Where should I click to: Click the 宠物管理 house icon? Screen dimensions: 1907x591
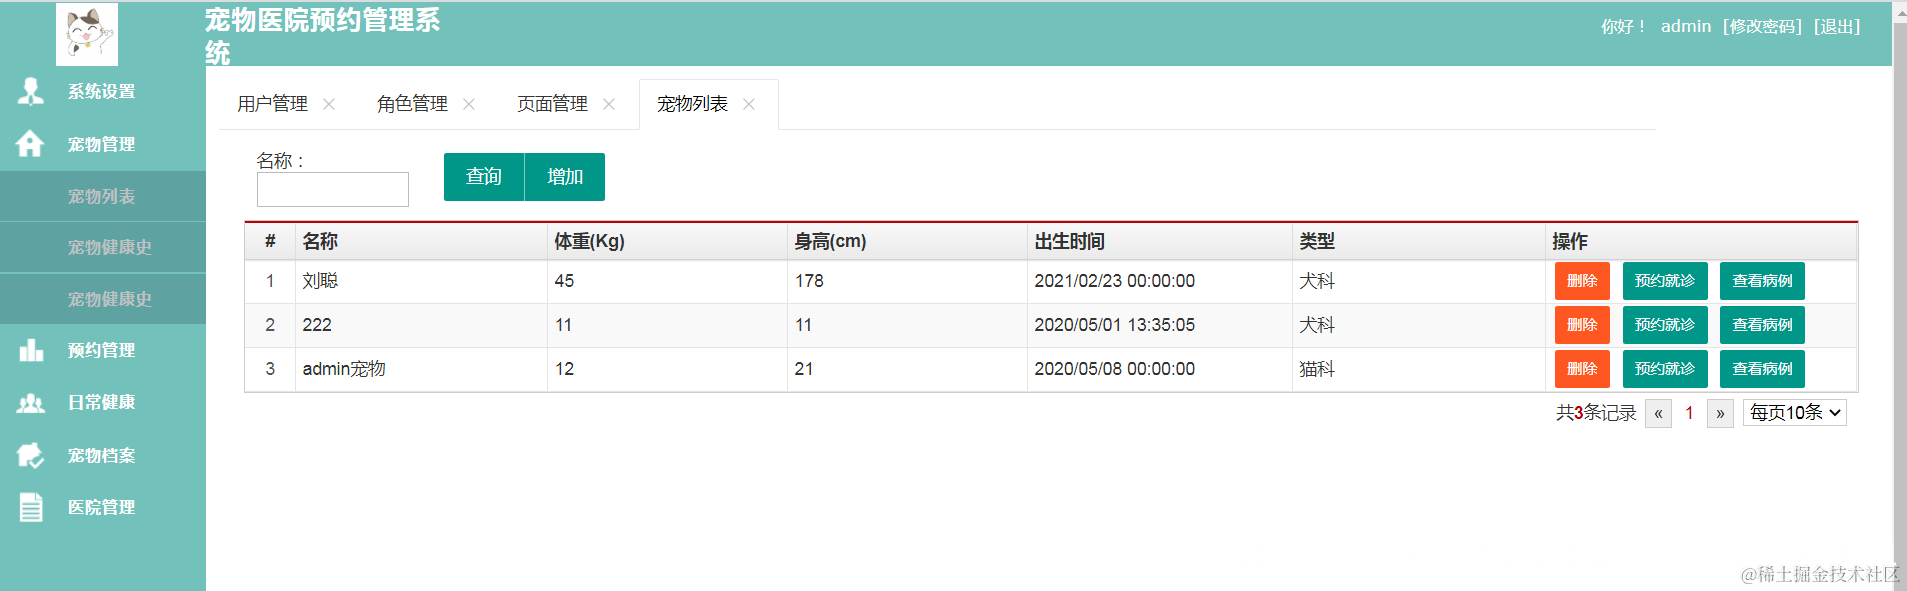[x=30, y=144]
